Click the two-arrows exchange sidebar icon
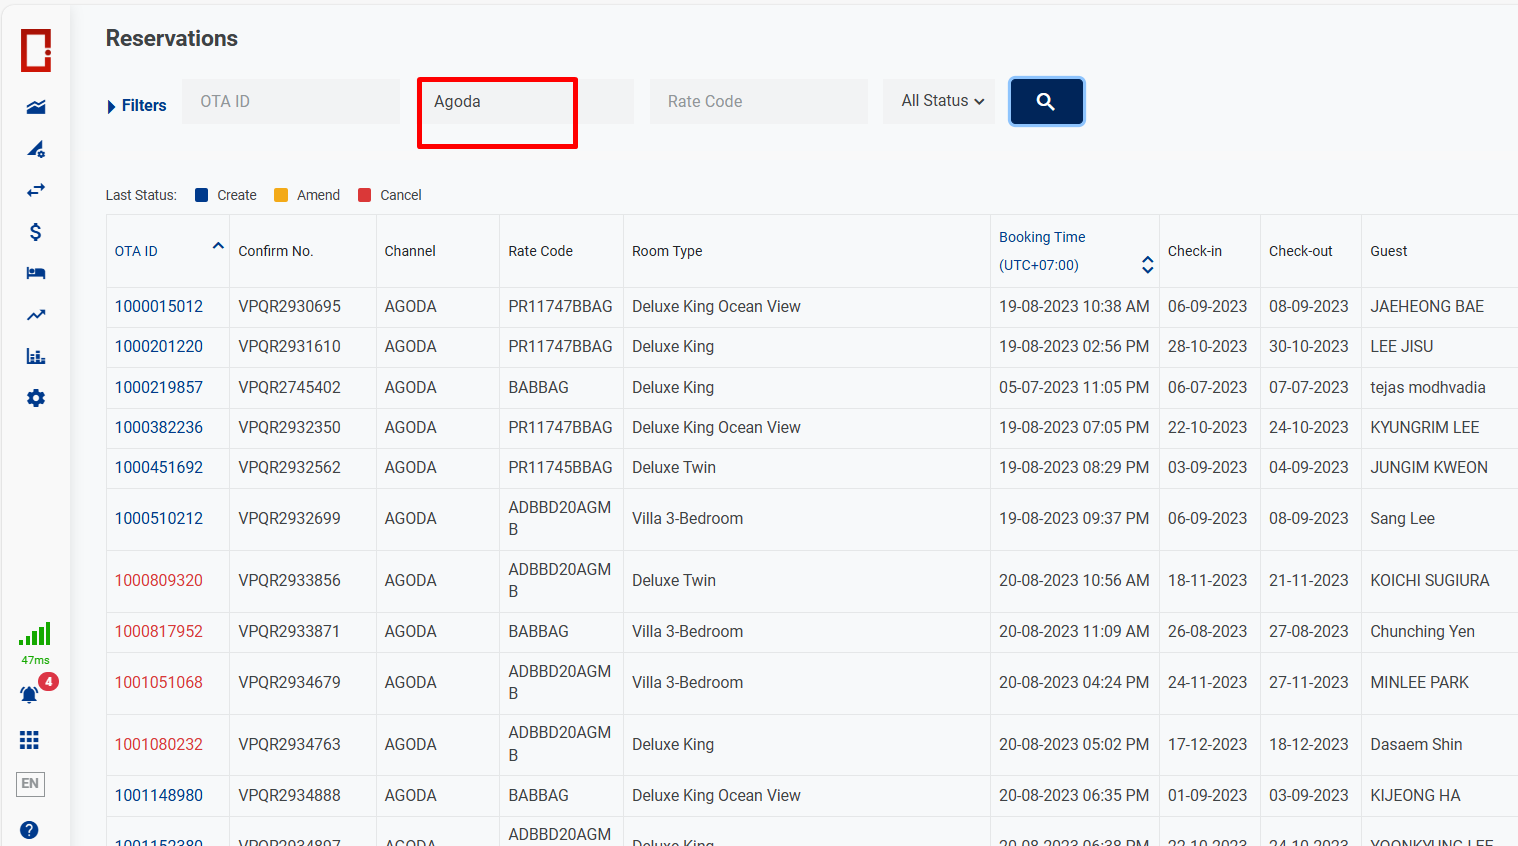The width and height of the screenshot is (1518, 846). click(x=36, y=190)
